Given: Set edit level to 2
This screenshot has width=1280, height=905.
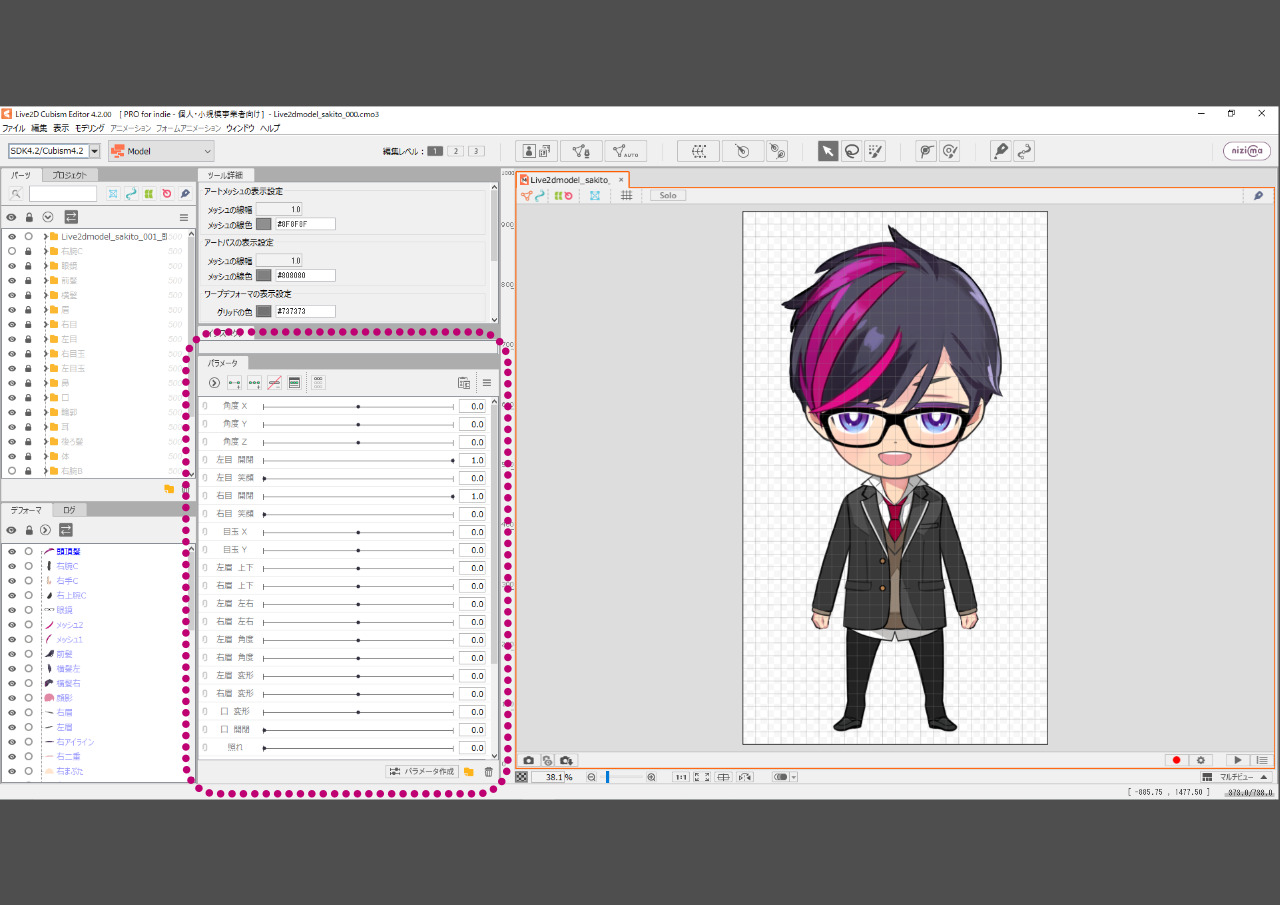Looking at the screenshot, I should click(455, 151).
